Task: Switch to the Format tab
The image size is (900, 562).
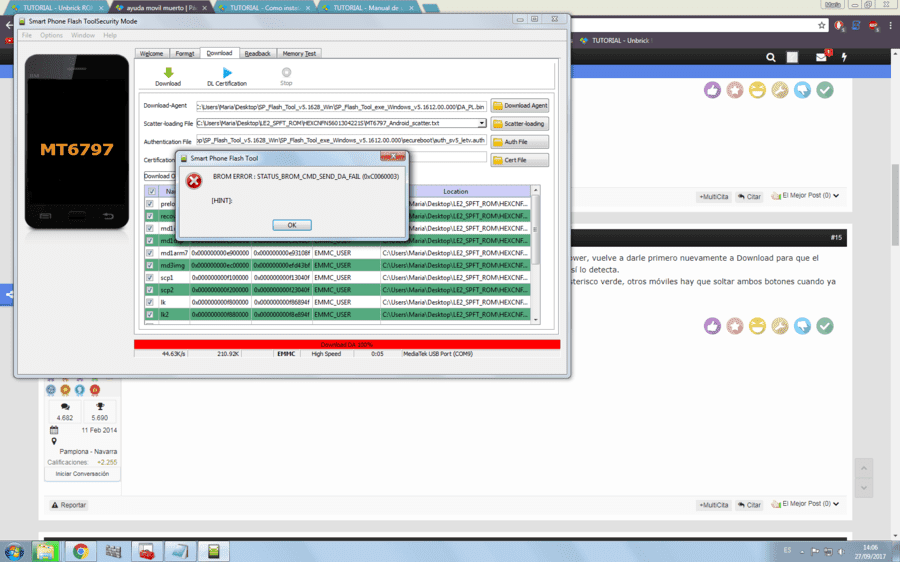Action: click(x=185, y=53)
